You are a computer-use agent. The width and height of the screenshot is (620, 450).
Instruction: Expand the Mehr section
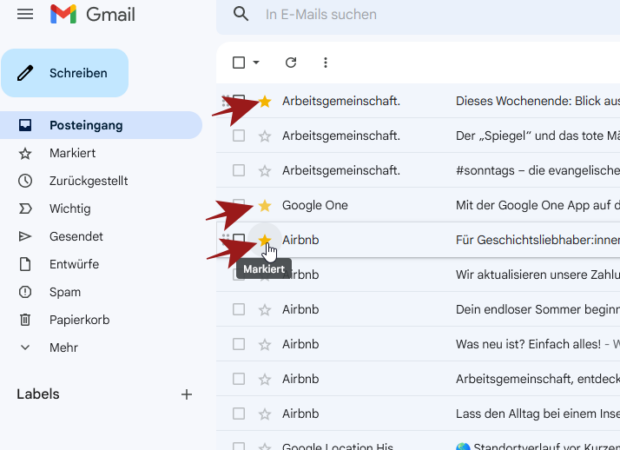(63, 348)
